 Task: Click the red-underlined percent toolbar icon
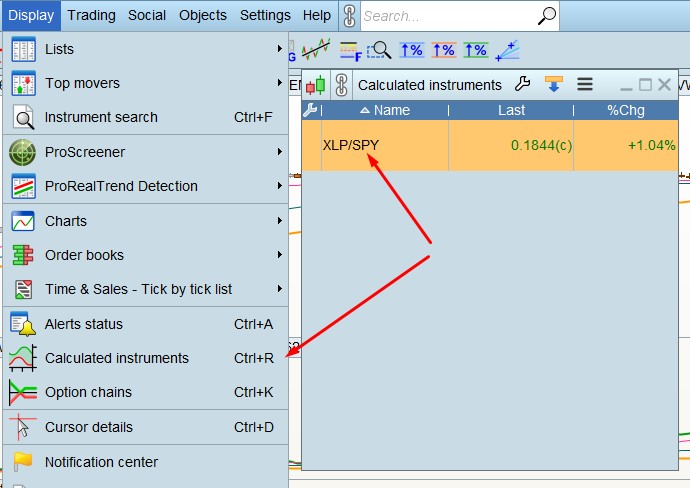[x=444, y=50]
